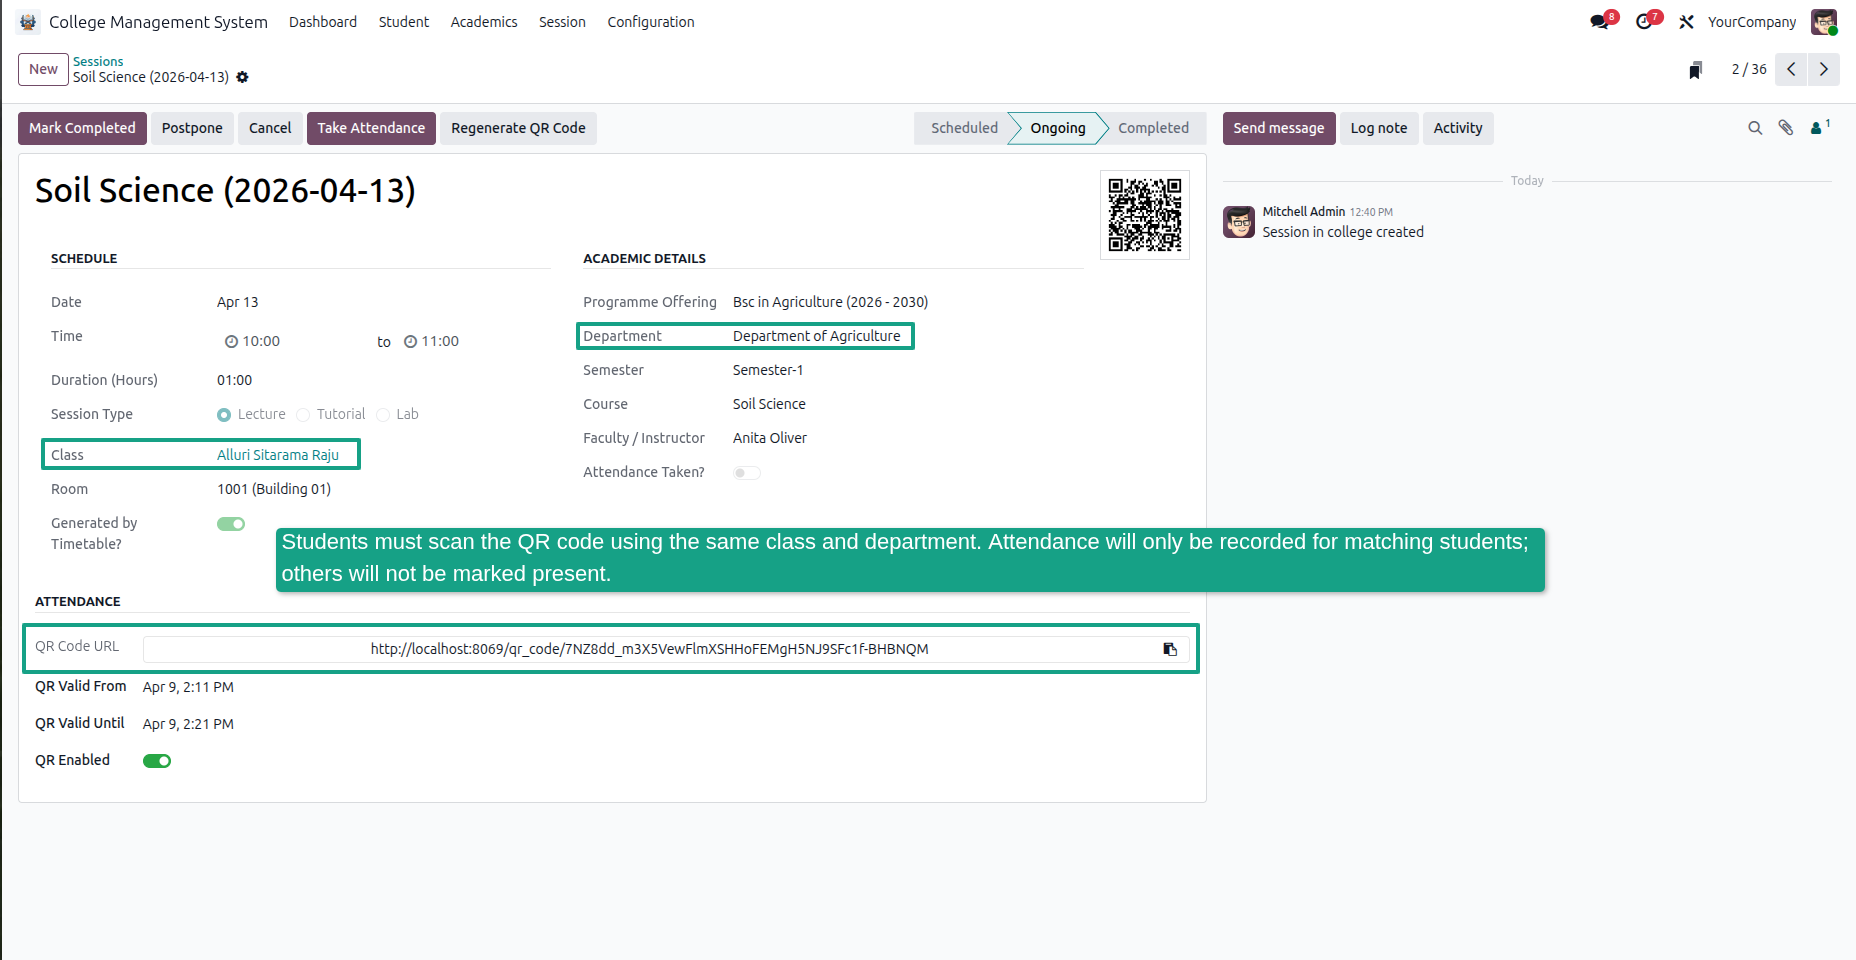The height and width of the screenshot is (960, 1856).
Task: Click Regenerate QR Code button
Action: point(518,128)
